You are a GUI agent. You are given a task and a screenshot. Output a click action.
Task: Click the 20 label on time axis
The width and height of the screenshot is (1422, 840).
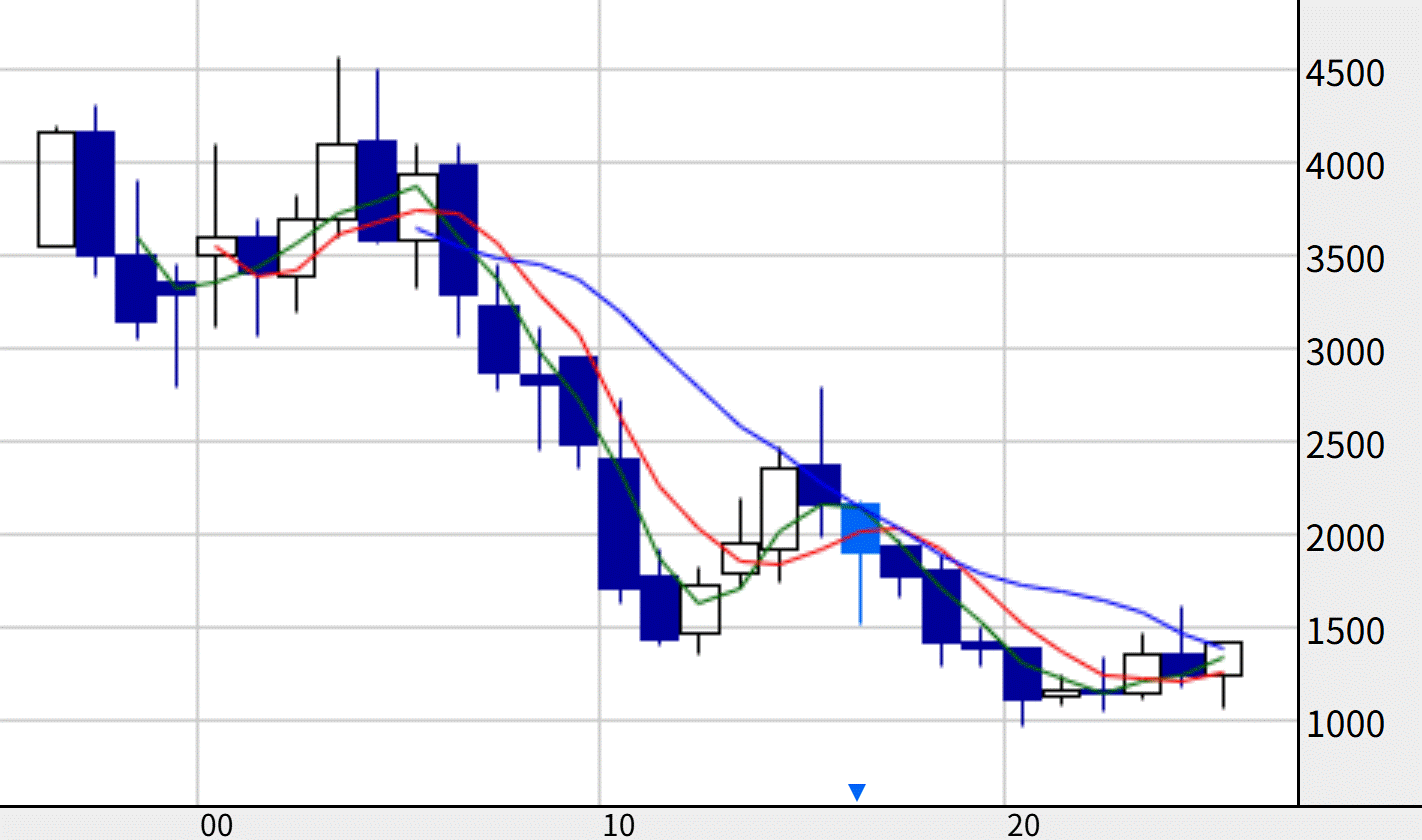[x=1024, y=826]
